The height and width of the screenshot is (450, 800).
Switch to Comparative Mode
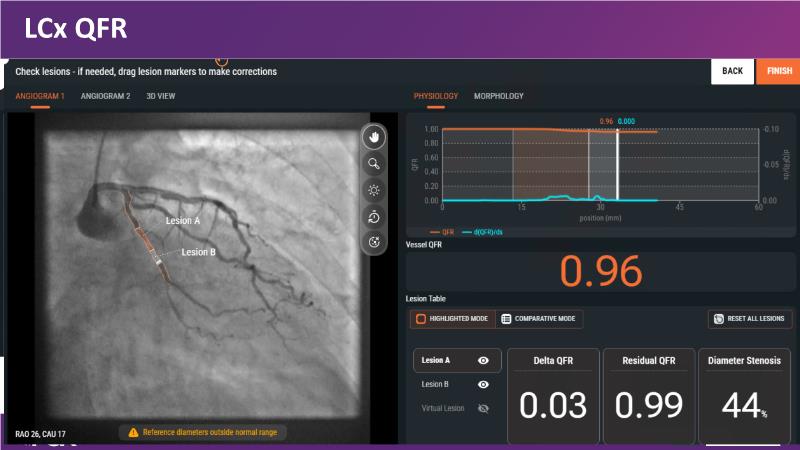(x=540, y=319)
